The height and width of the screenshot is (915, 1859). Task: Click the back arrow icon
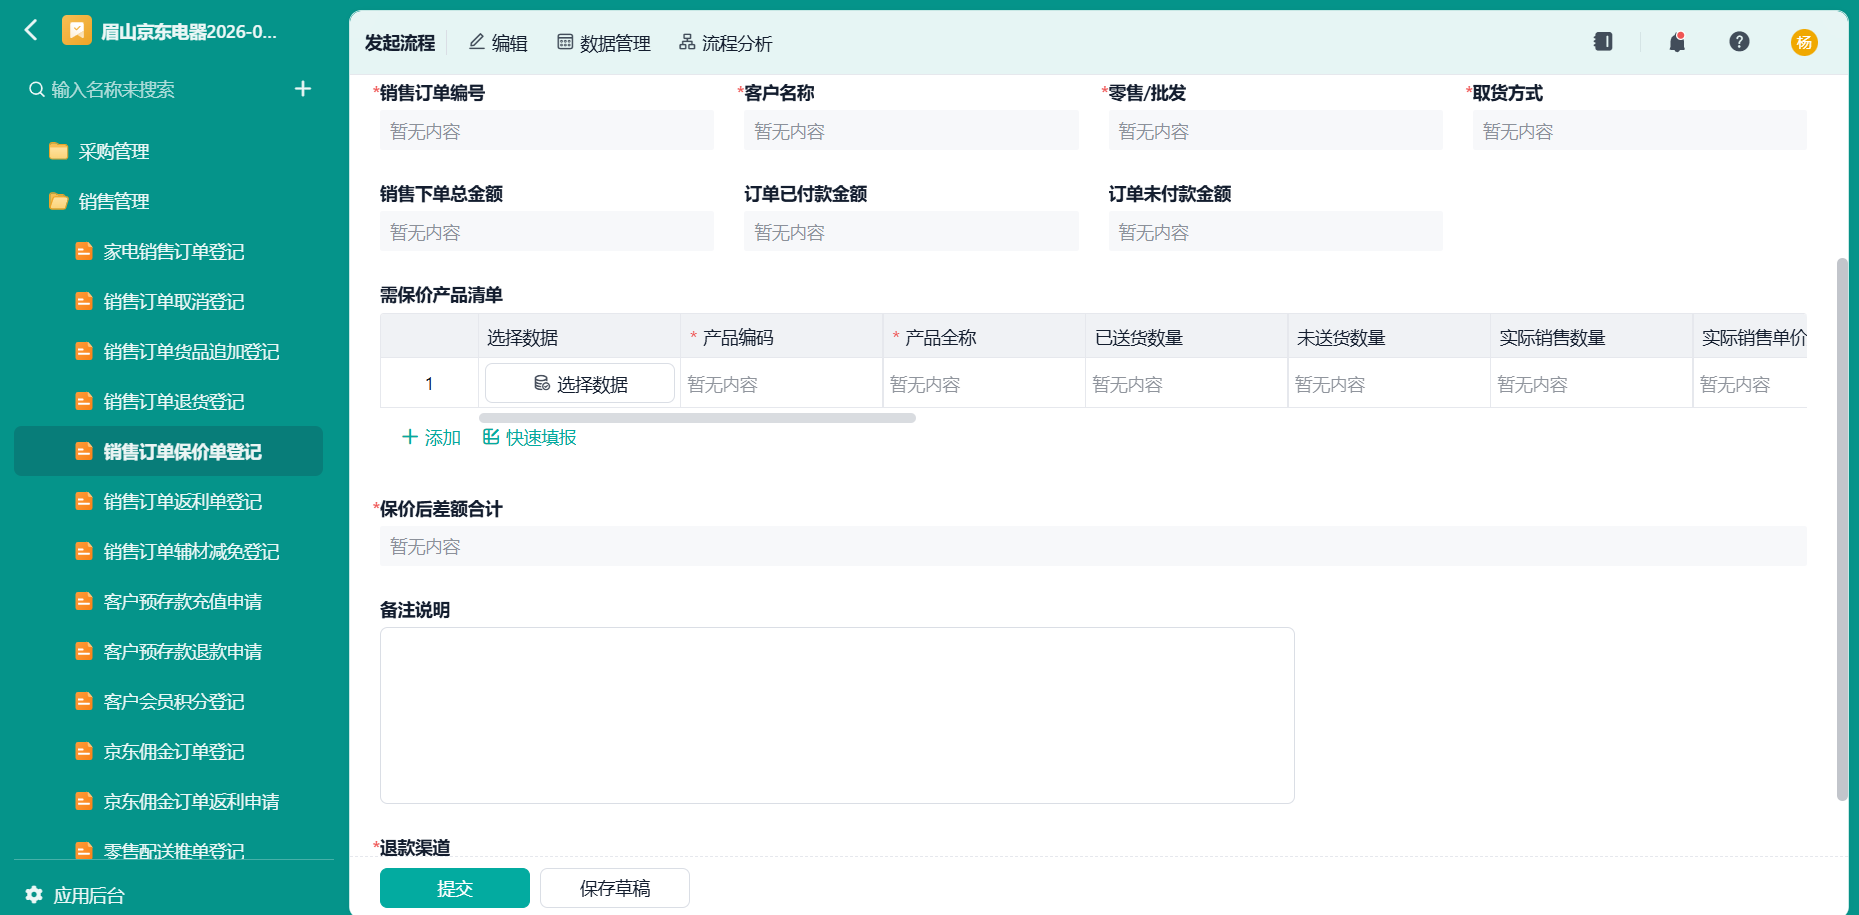[x=31, y=30]
